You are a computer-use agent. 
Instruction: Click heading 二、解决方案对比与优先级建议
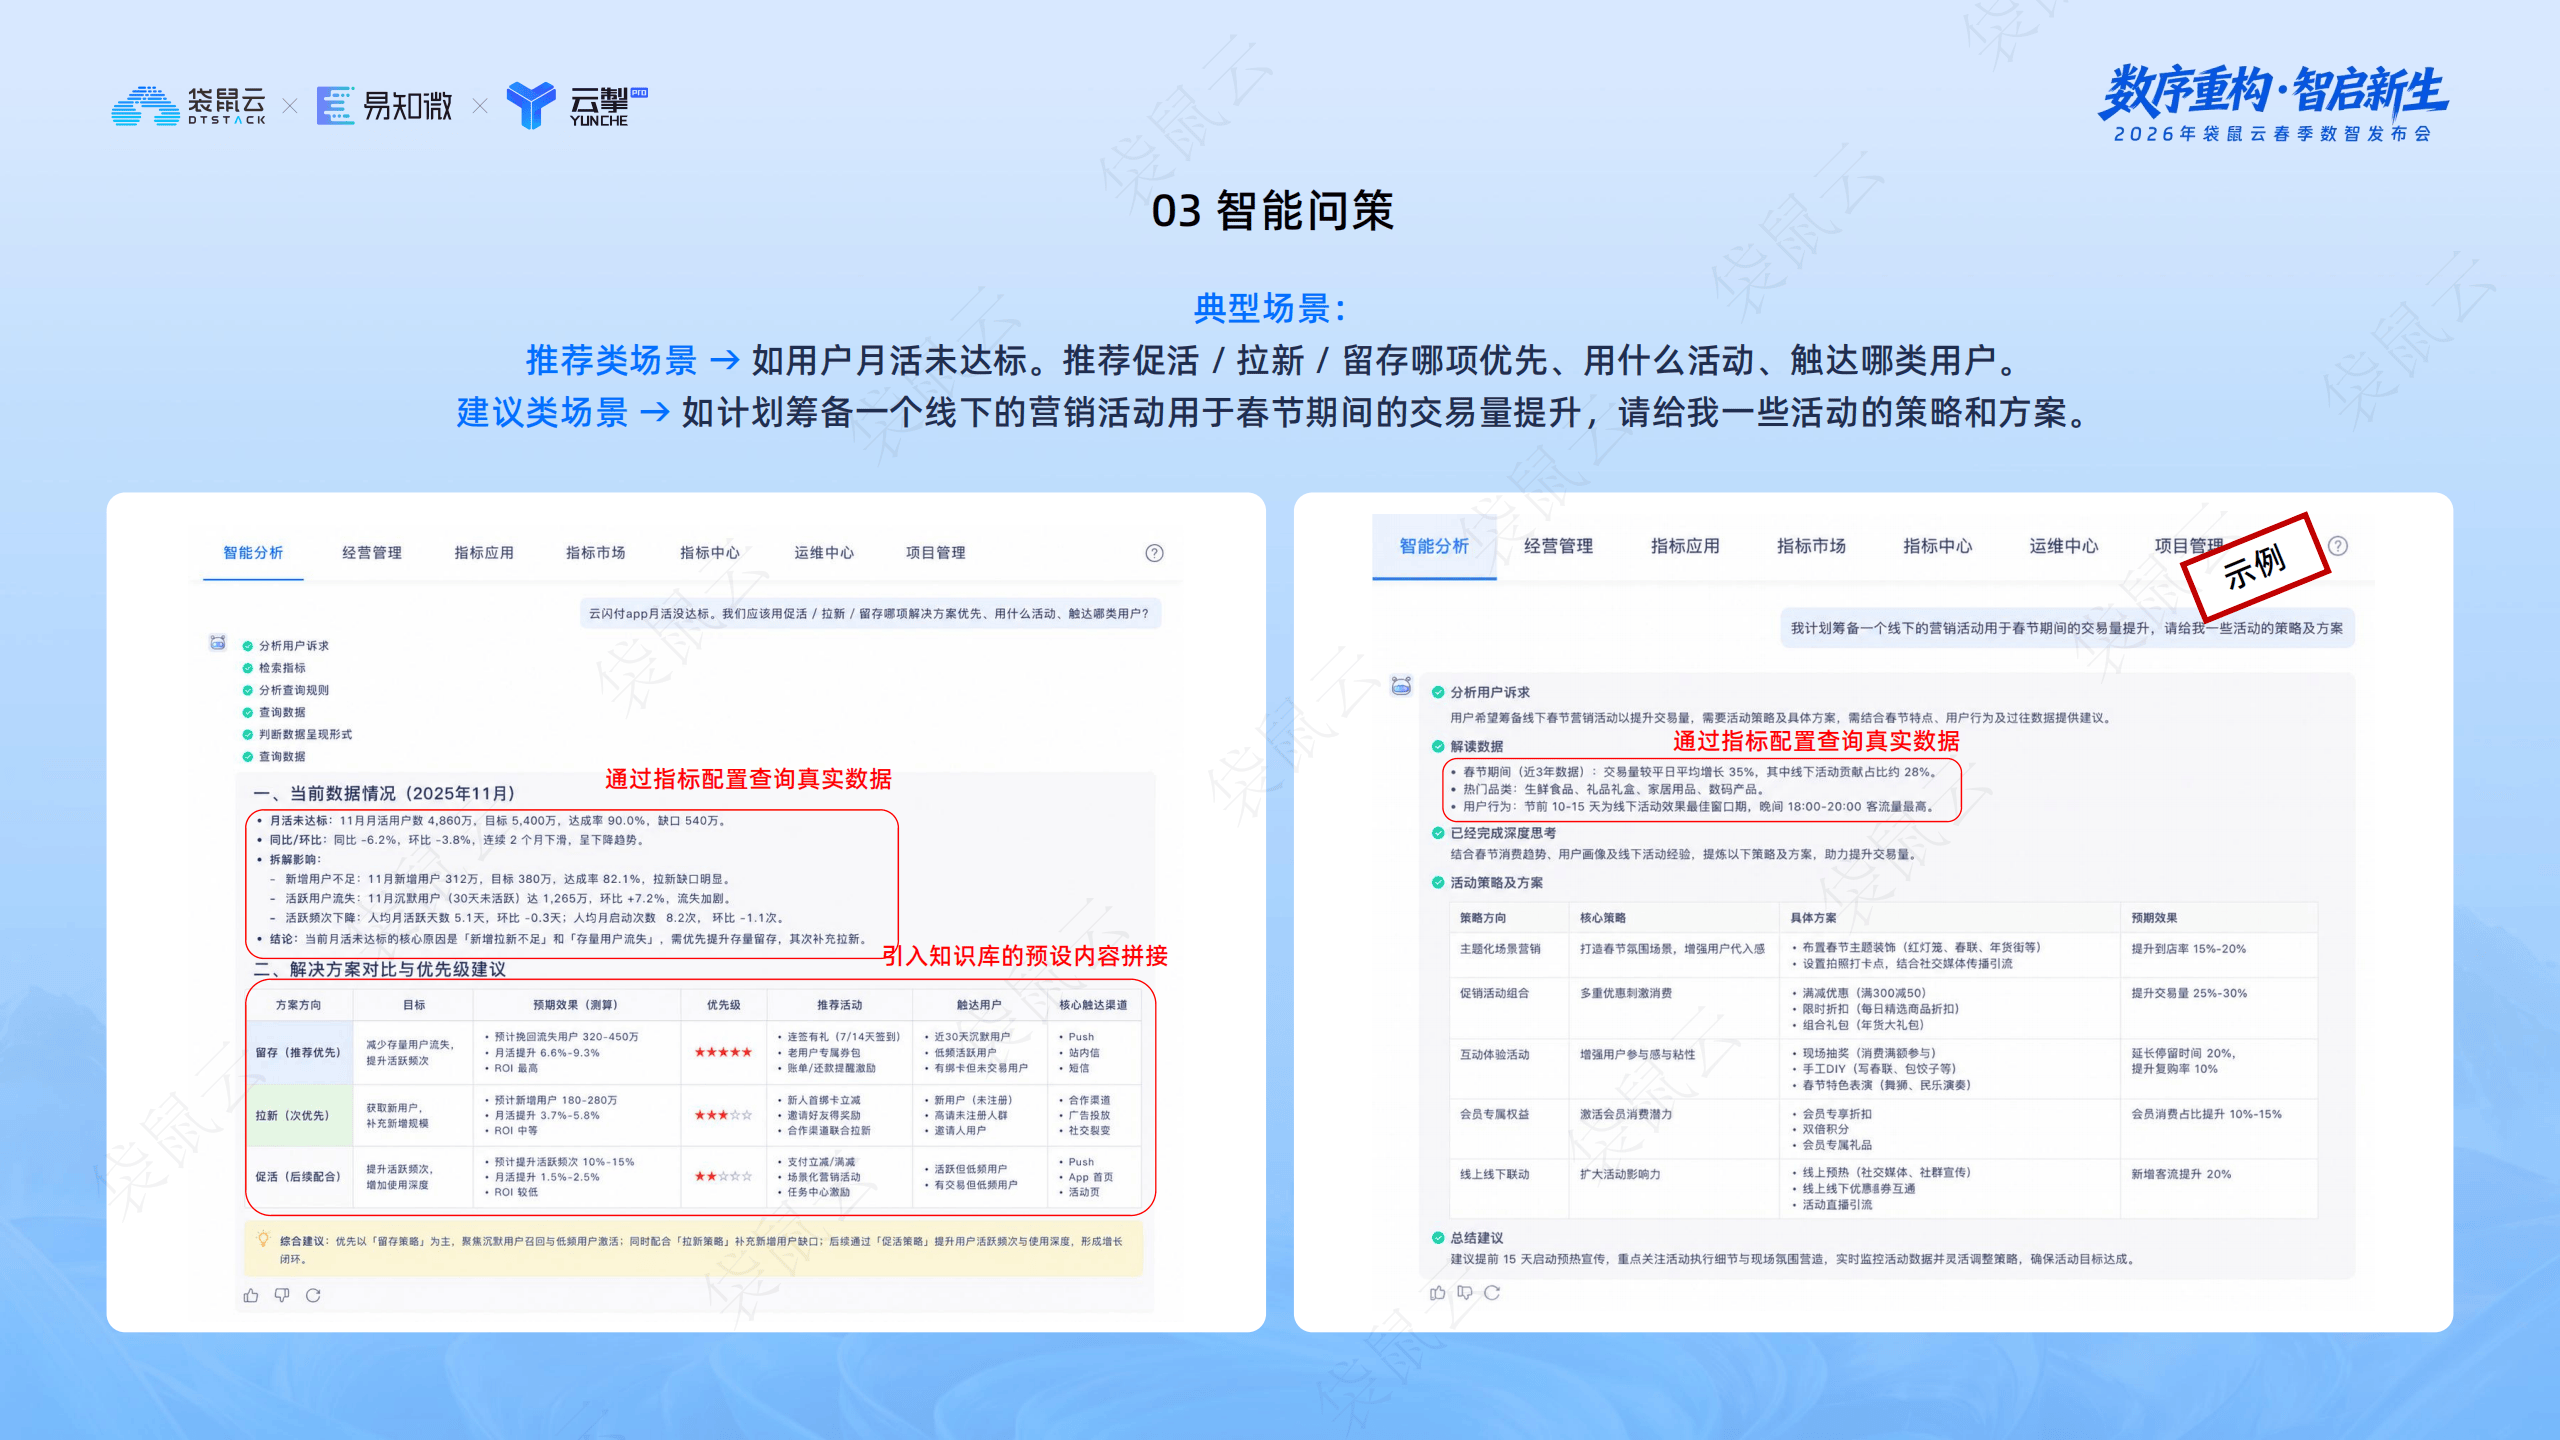[380, 969]
